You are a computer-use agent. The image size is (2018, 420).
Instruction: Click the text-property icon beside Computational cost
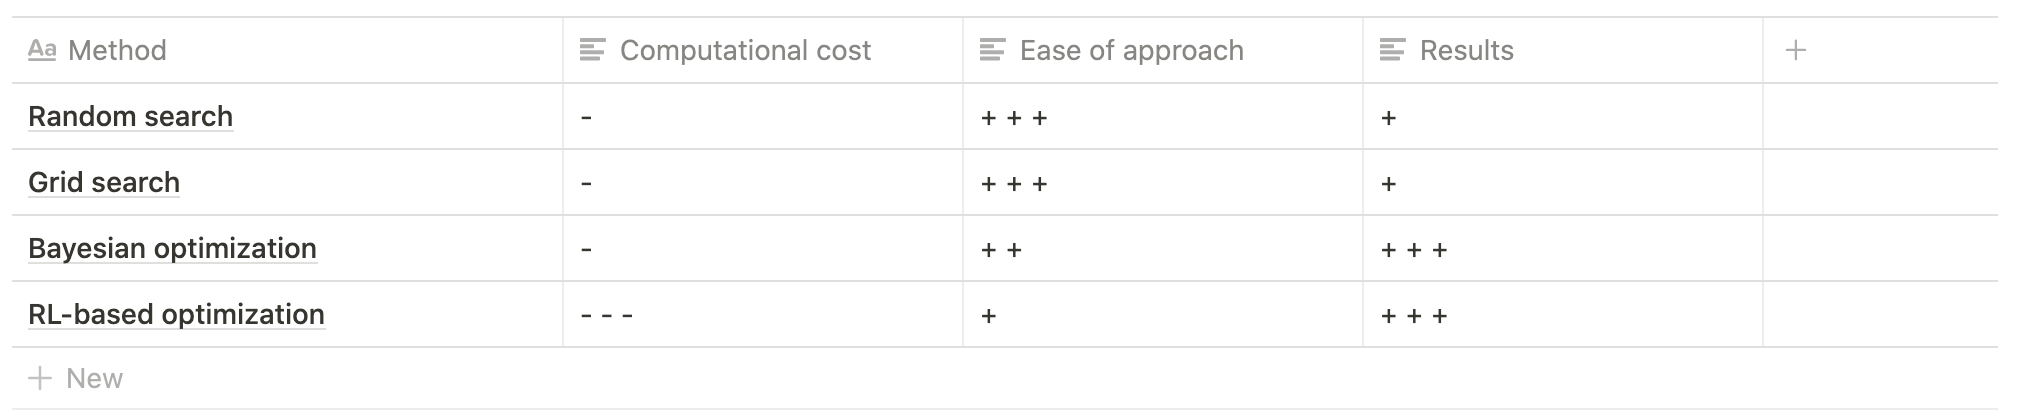point(593,50)
